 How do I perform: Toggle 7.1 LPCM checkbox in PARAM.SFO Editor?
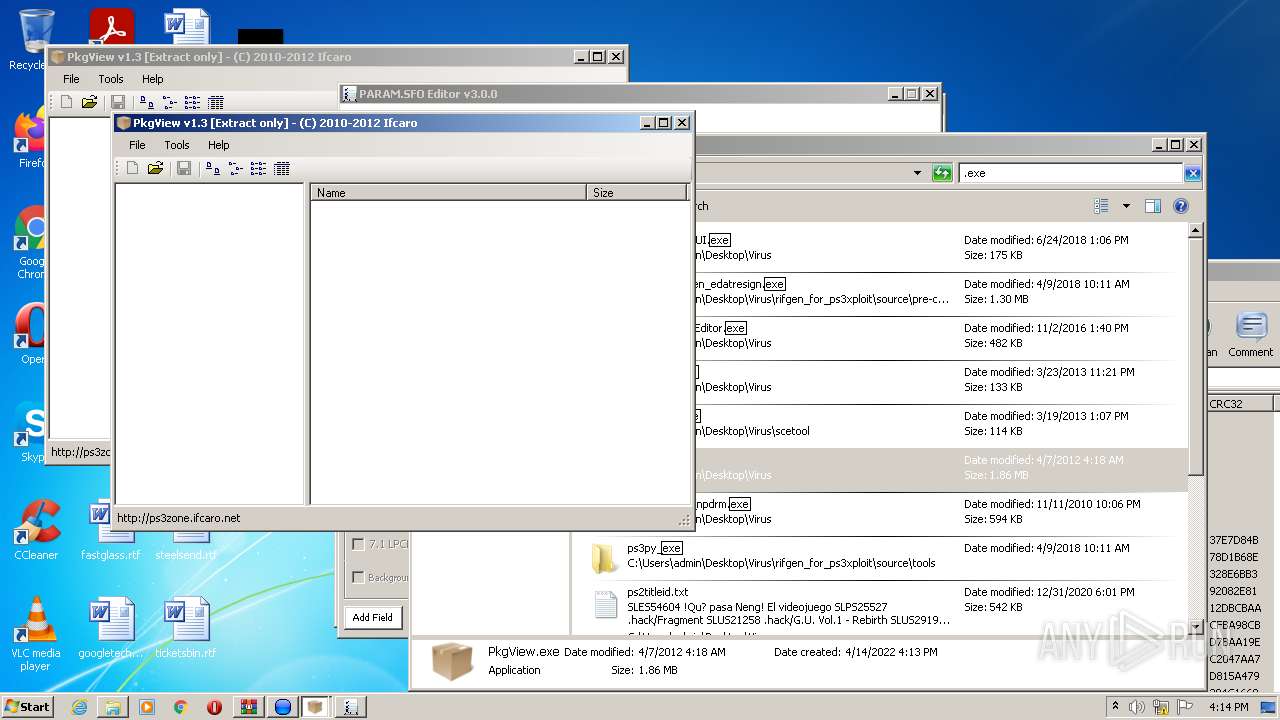358,544
